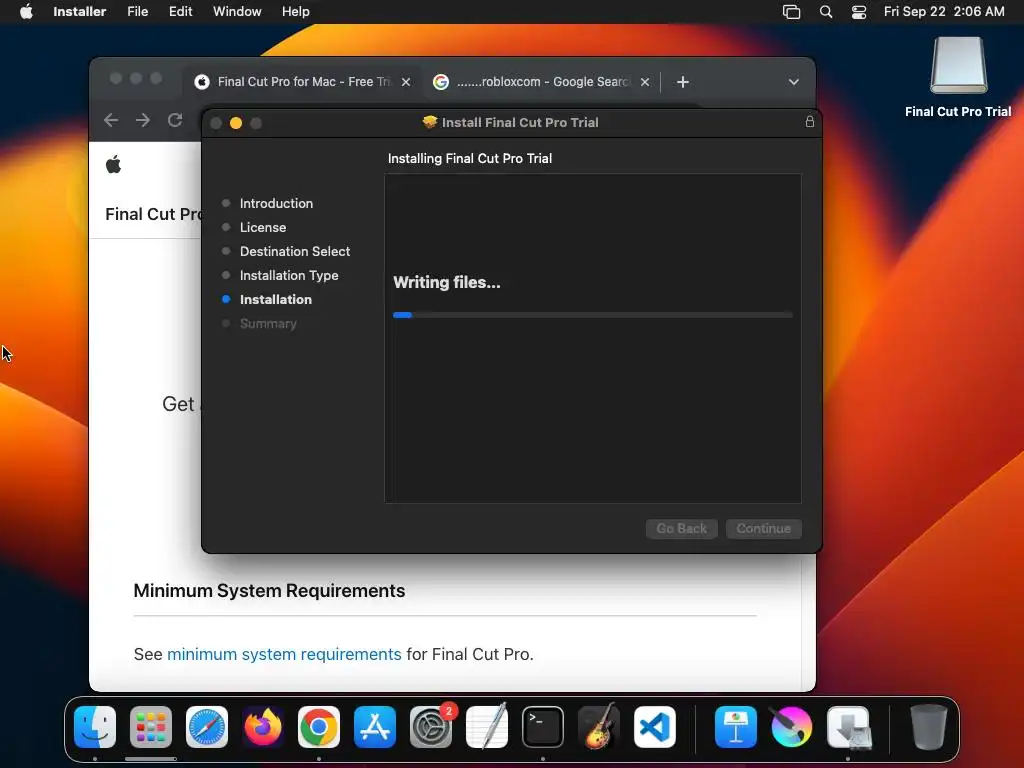Launch Keynote from the Dock
The image size is (1024, 768).
(x=736, y=727)
